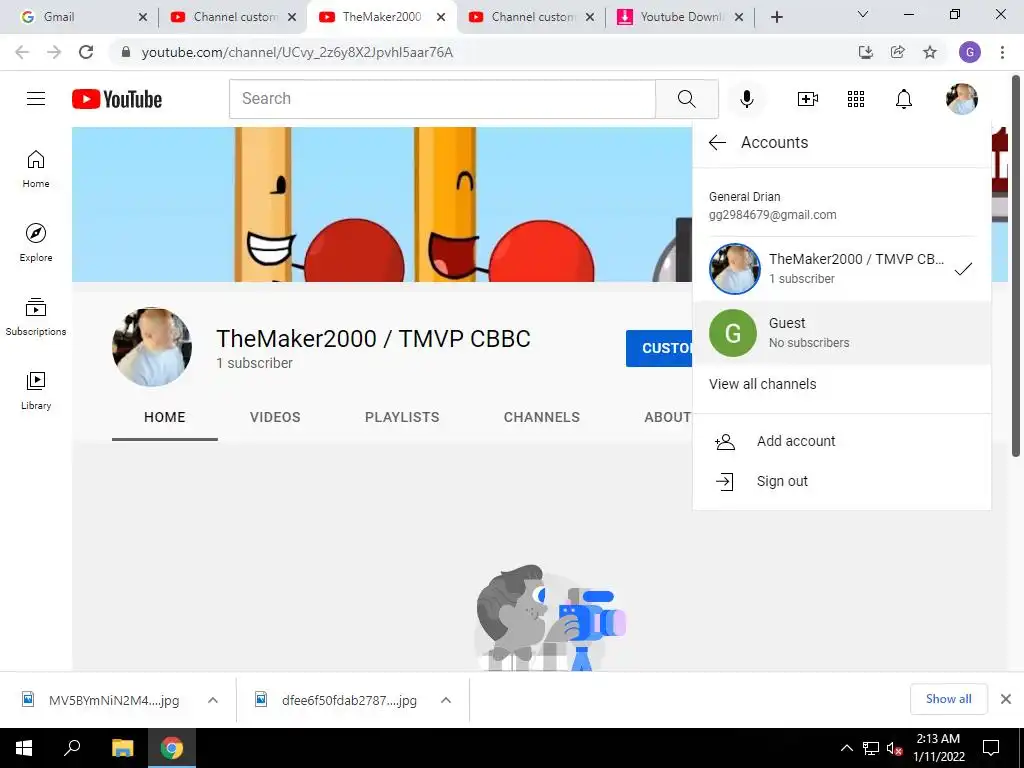Open the VIDEOS channel tab
The width and height of the screenshot is (1024, 768).
coord(275,417)
